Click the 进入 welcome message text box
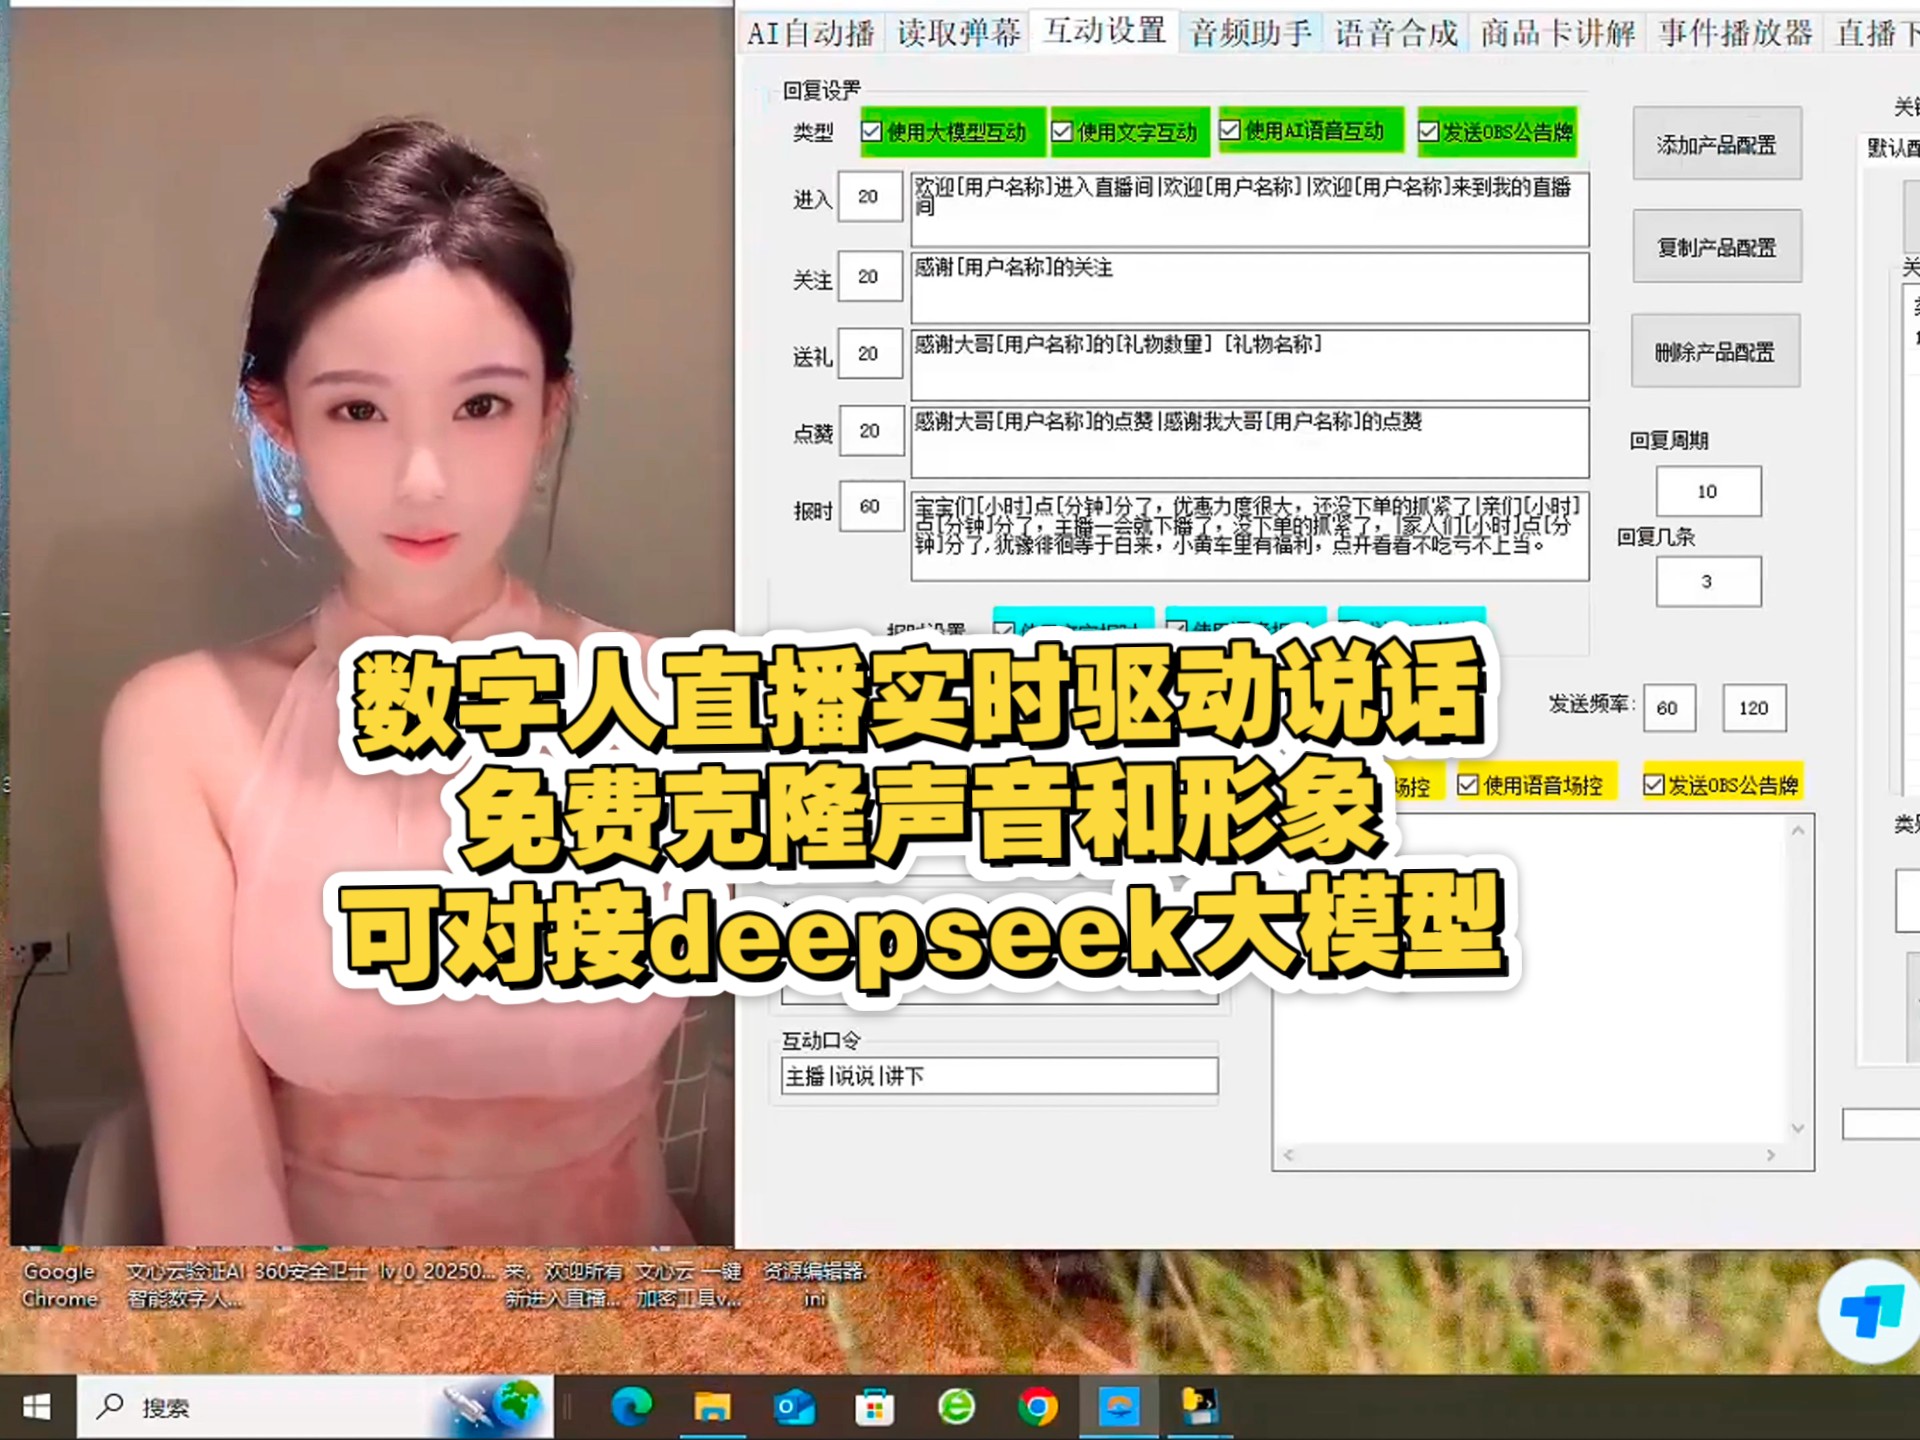This screenshot has height=1440, width=1920. coord(1249,210)
